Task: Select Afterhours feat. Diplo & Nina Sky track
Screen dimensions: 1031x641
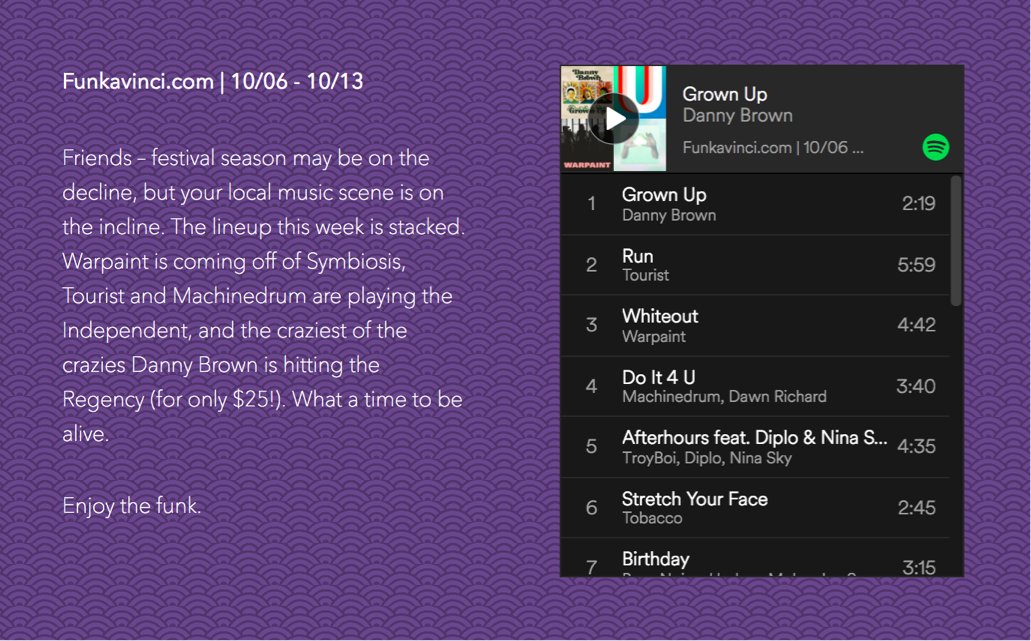Action: point(755,447)
